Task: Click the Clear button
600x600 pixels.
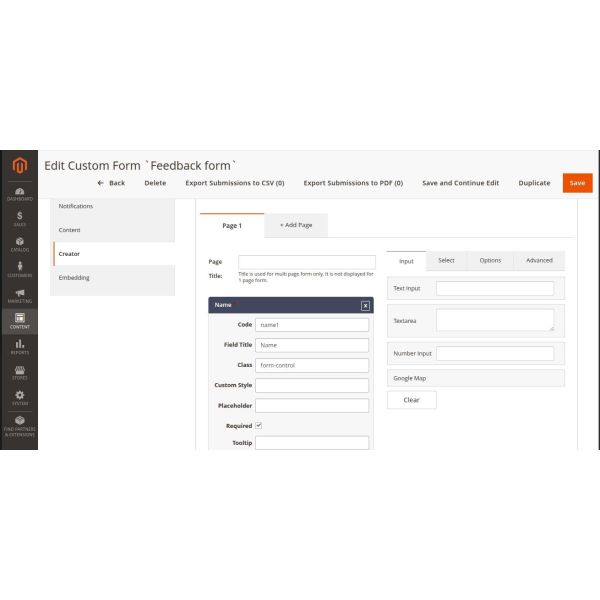Action: click(x=411, y=399)
